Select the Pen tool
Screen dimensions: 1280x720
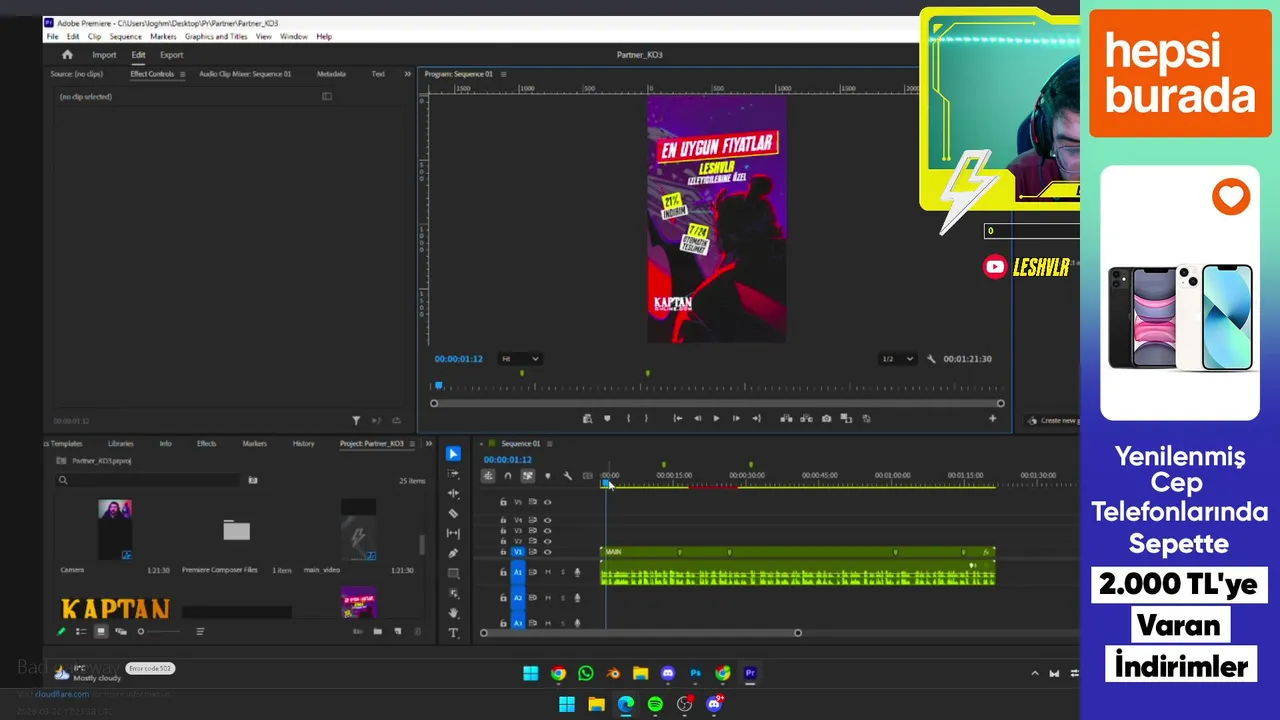click(453, 553)
